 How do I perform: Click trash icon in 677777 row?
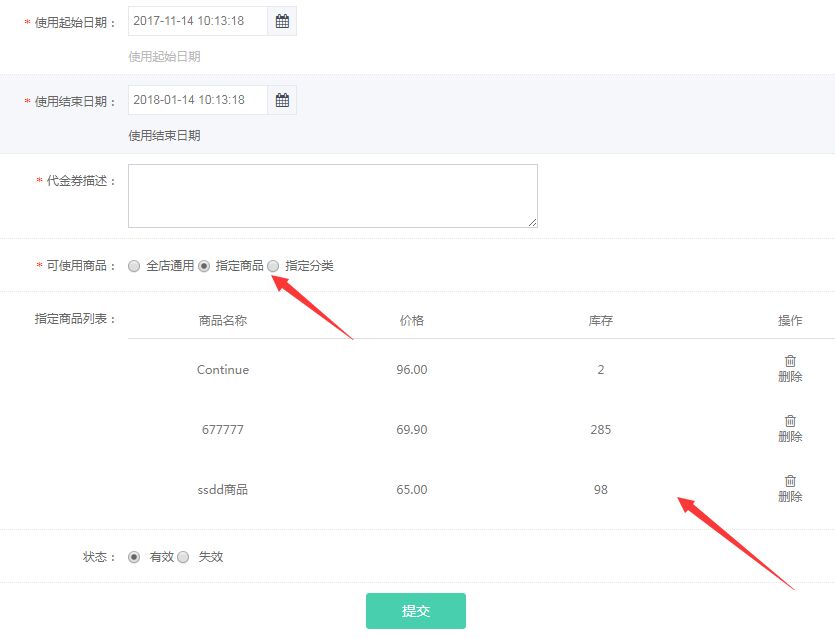[790, 421]
